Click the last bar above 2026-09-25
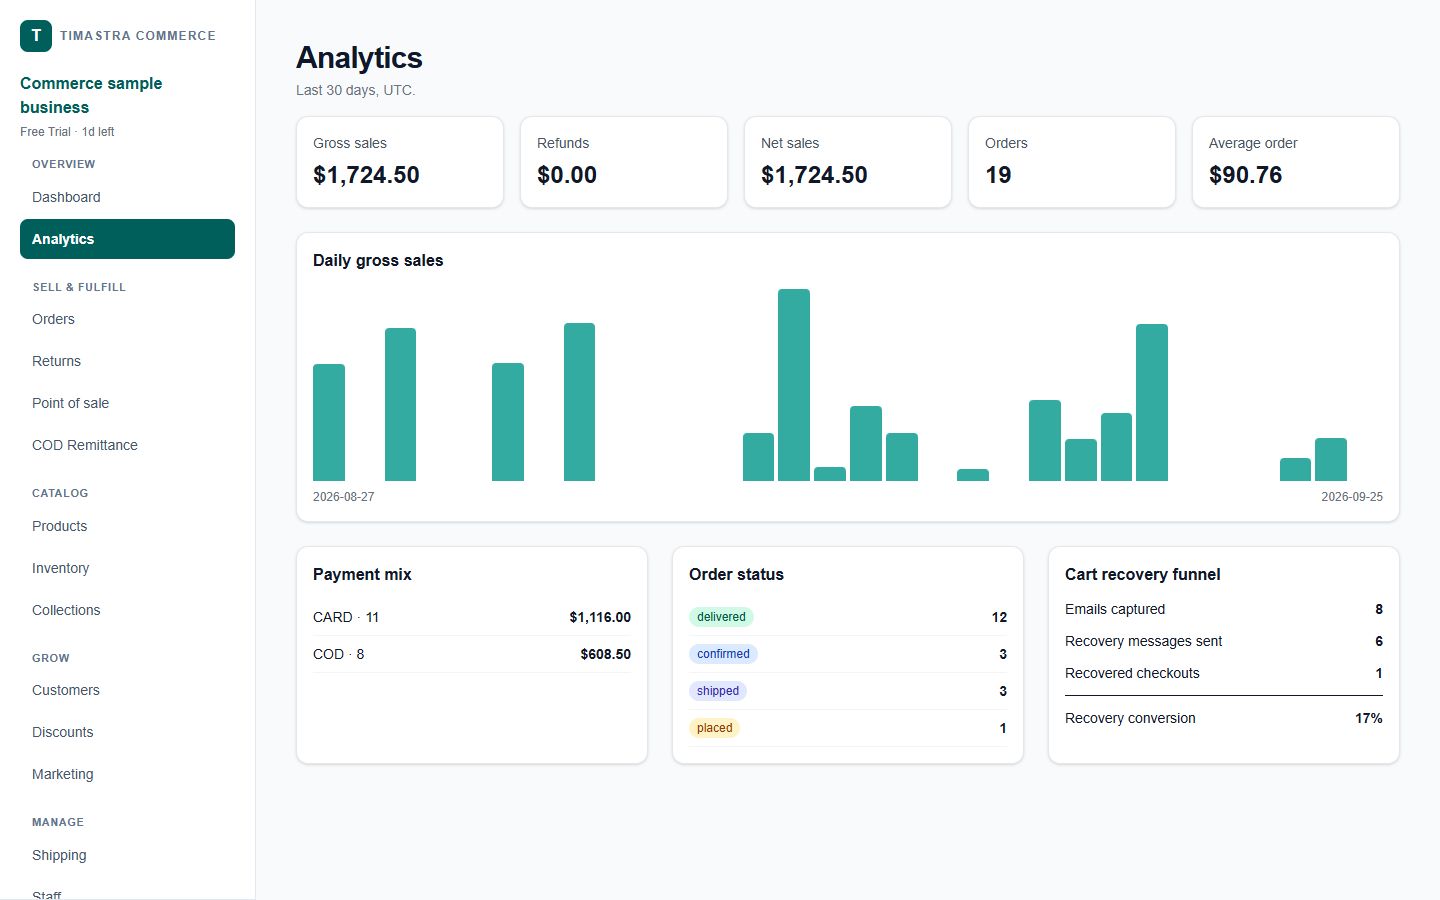 pos(1331,459)
